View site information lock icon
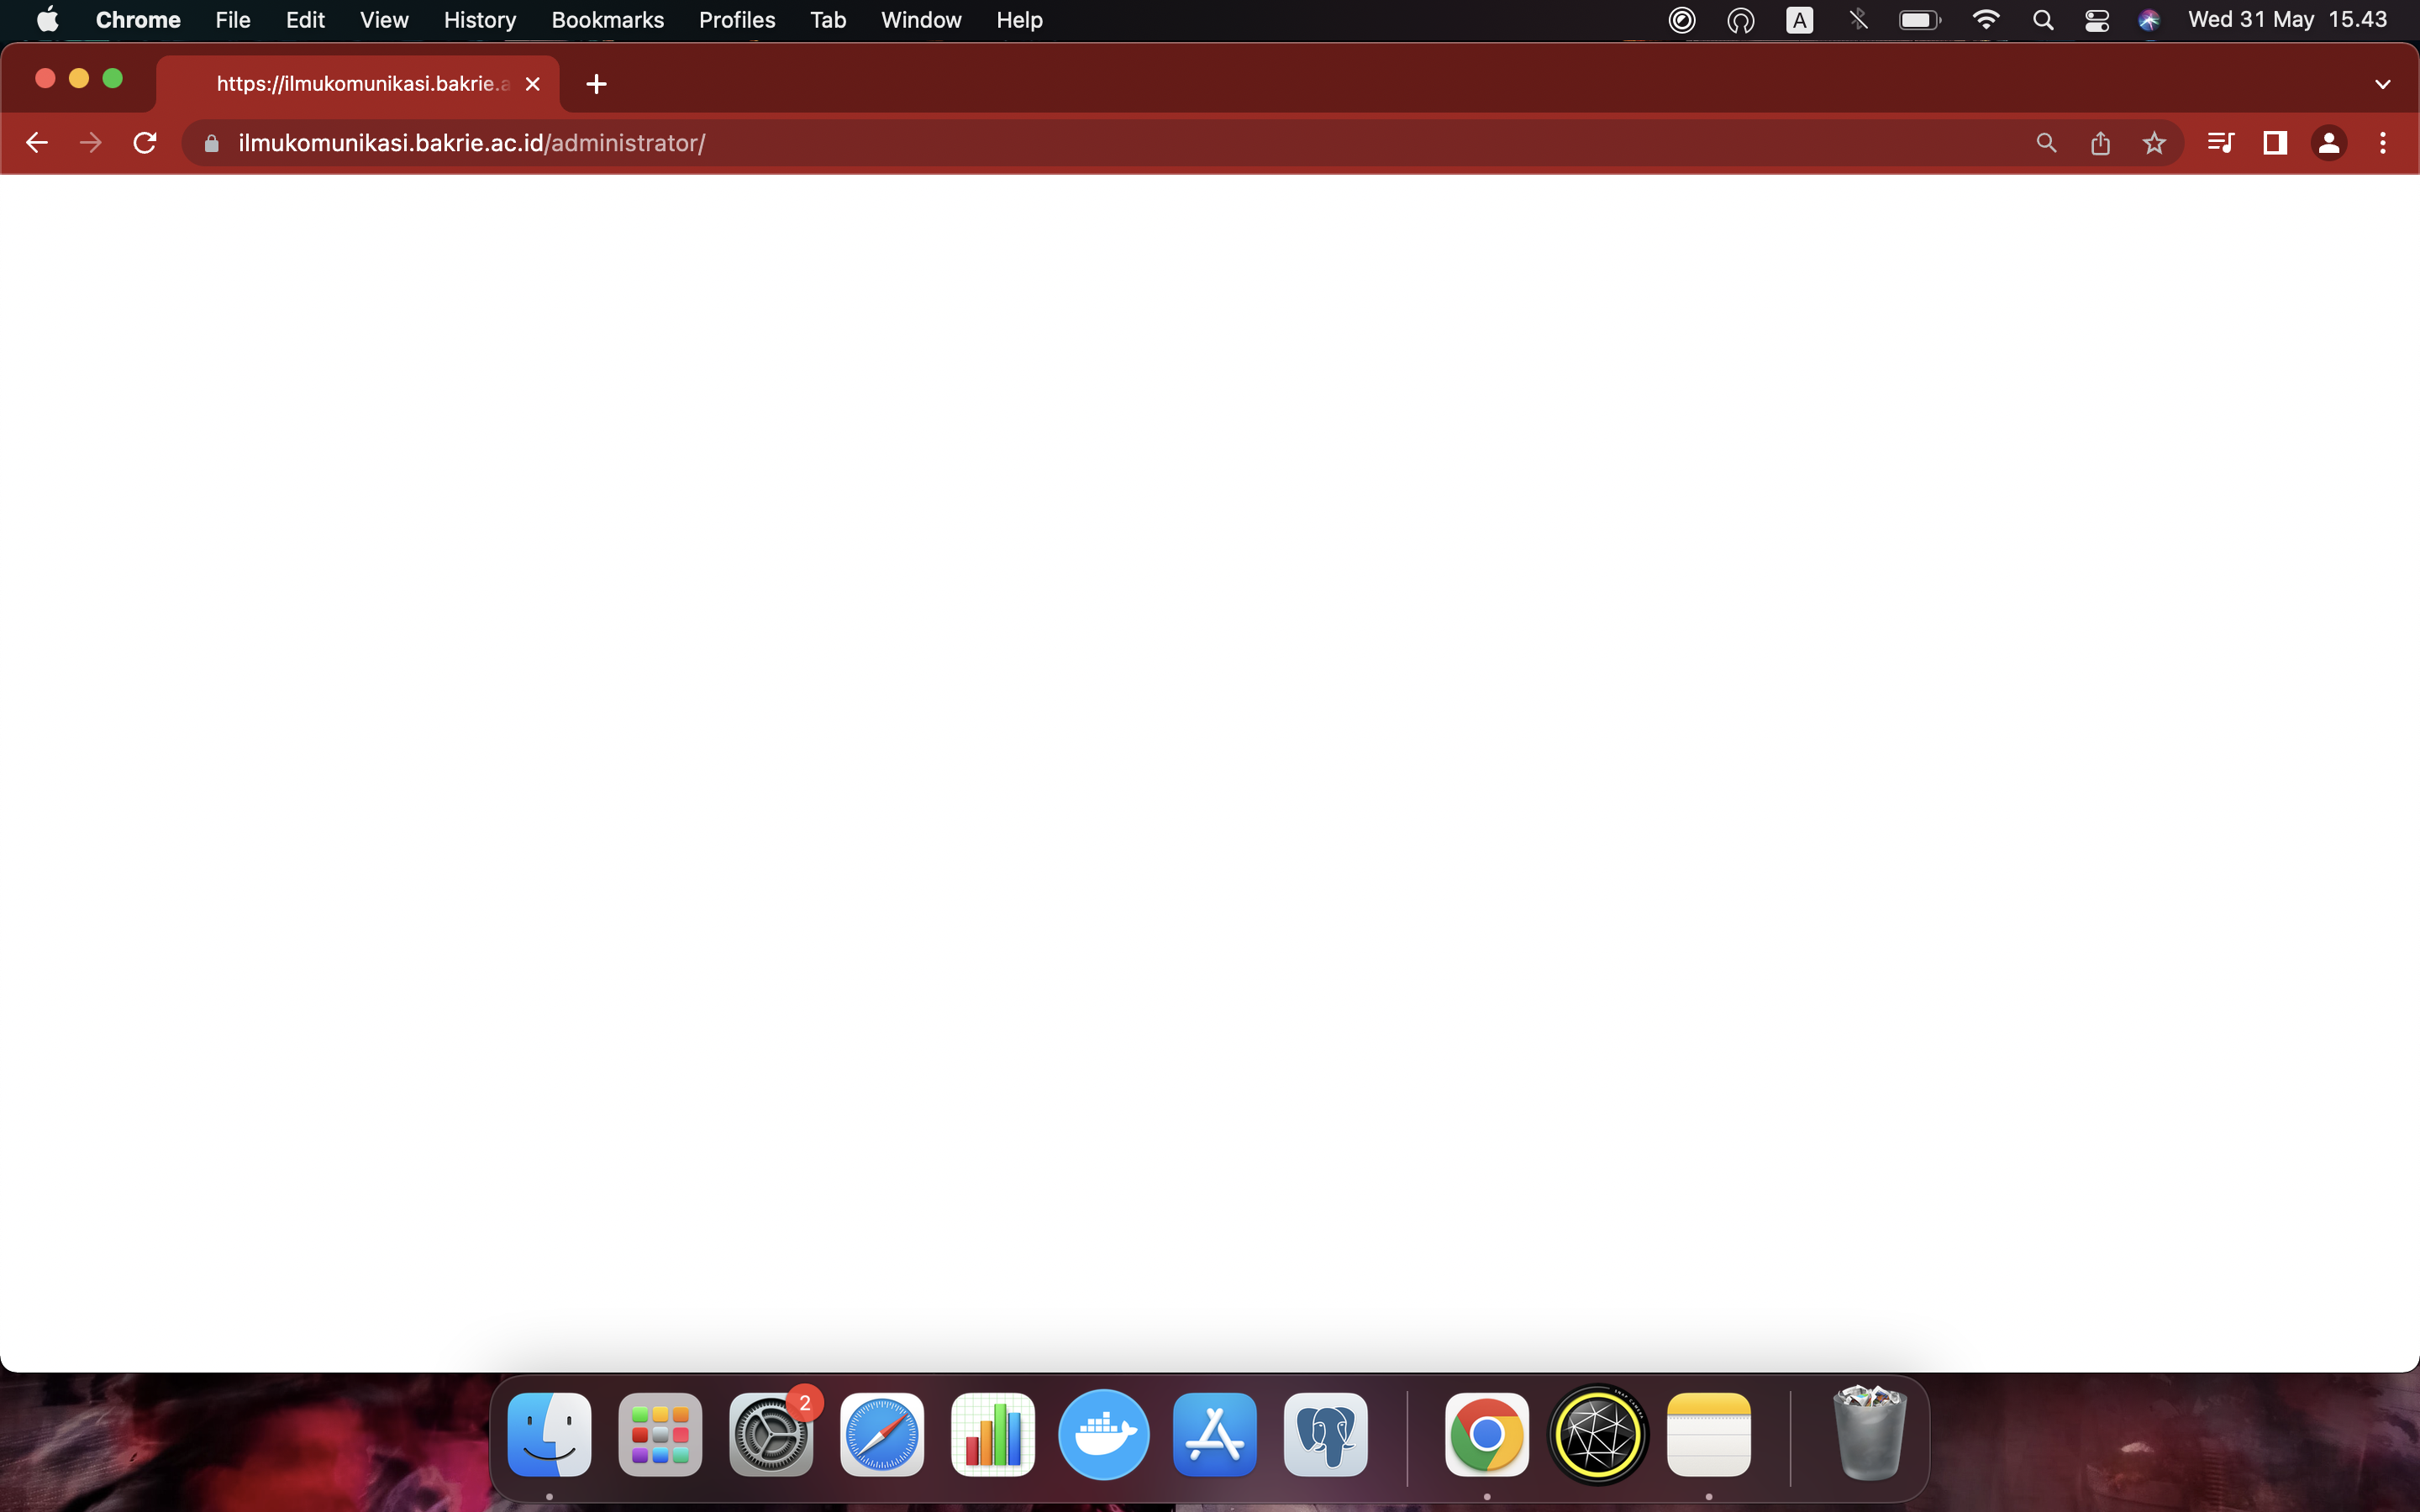The width and height of the screenshot is (2420, 1512). point(211,143)
